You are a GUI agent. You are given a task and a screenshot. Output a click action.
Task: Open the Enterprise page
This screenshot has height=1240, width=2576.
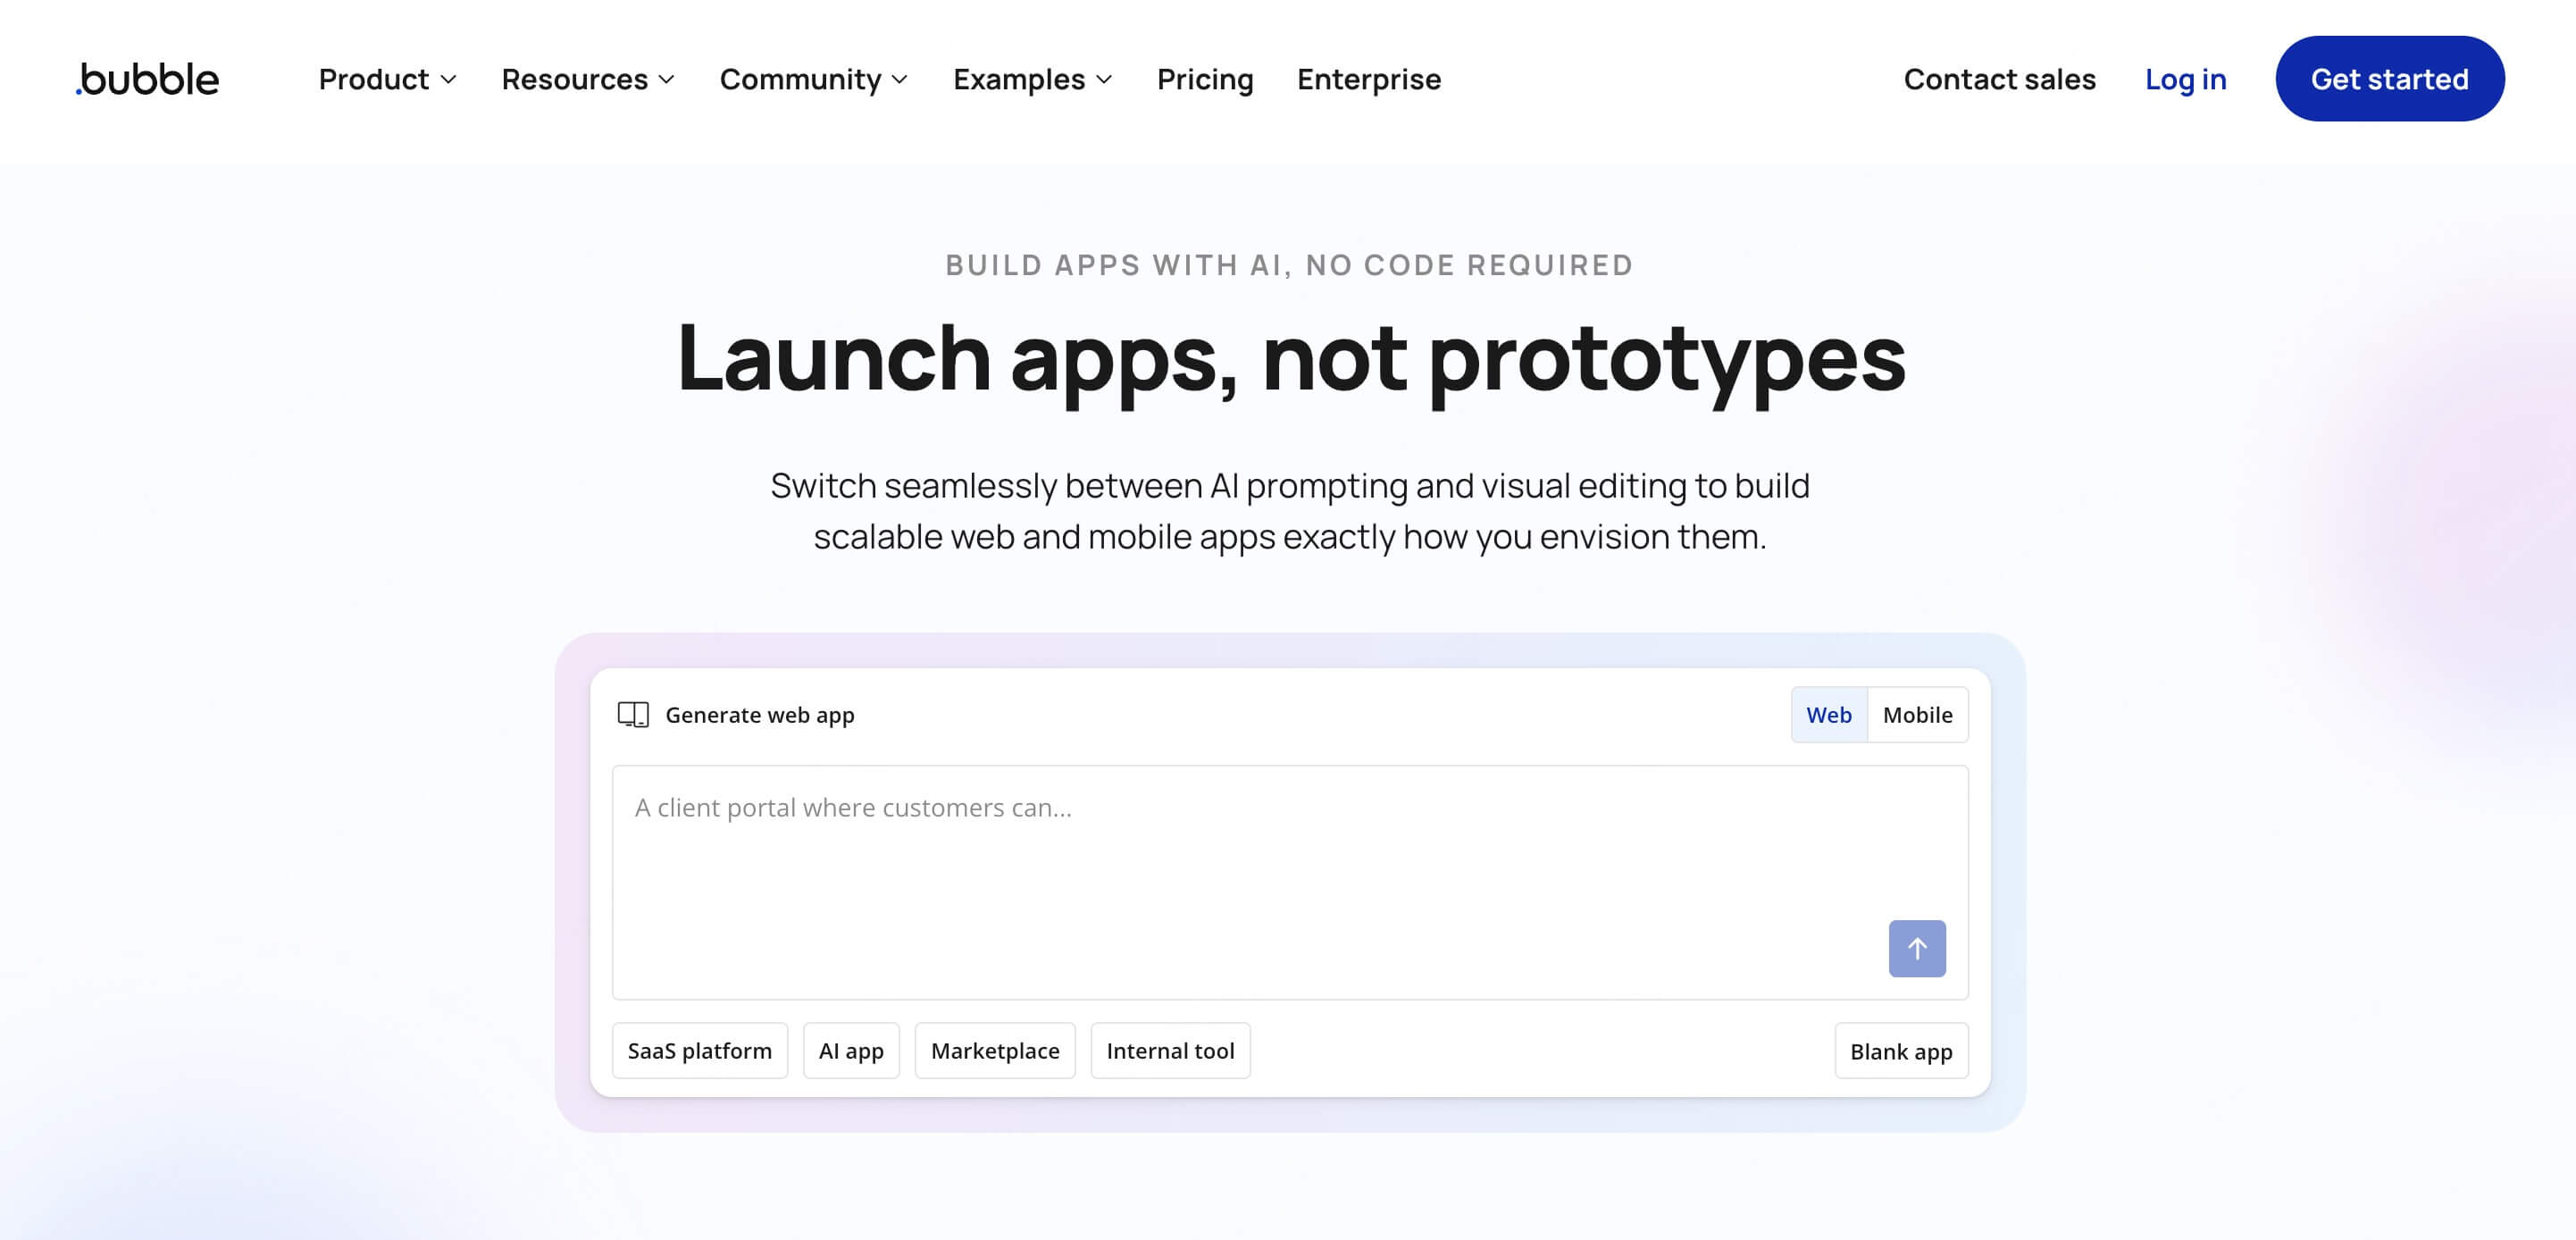point(1368,79)
